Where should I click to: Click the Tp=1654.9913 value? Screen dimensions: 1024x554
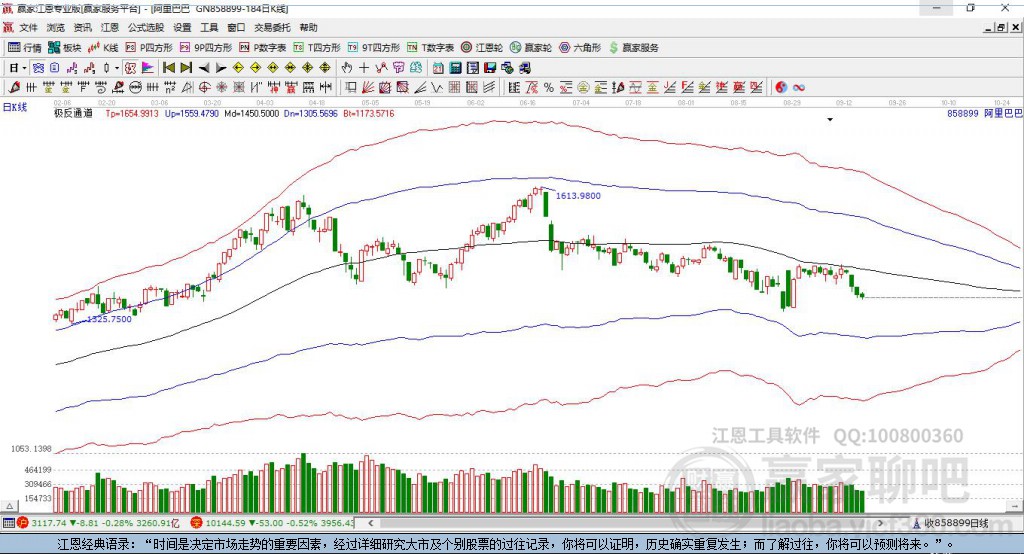point(132,113)
